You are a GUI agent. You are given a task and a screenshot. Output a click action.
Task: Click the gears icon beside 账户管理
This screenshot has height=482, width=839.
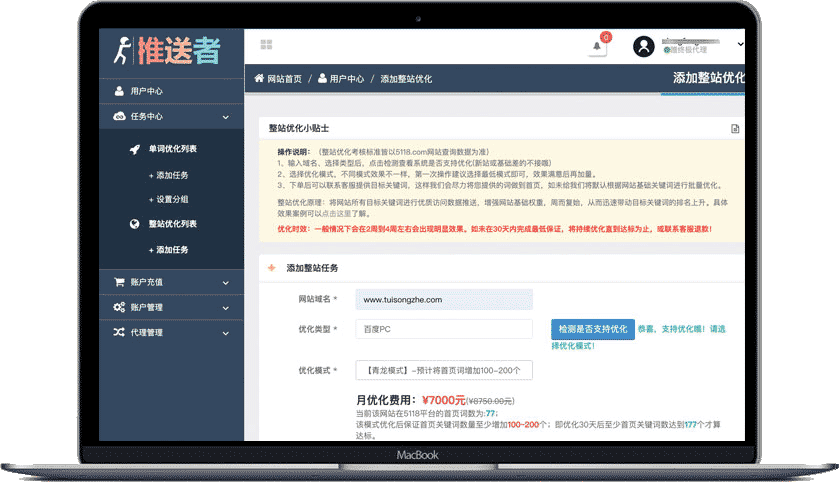[x=119, y=307]
